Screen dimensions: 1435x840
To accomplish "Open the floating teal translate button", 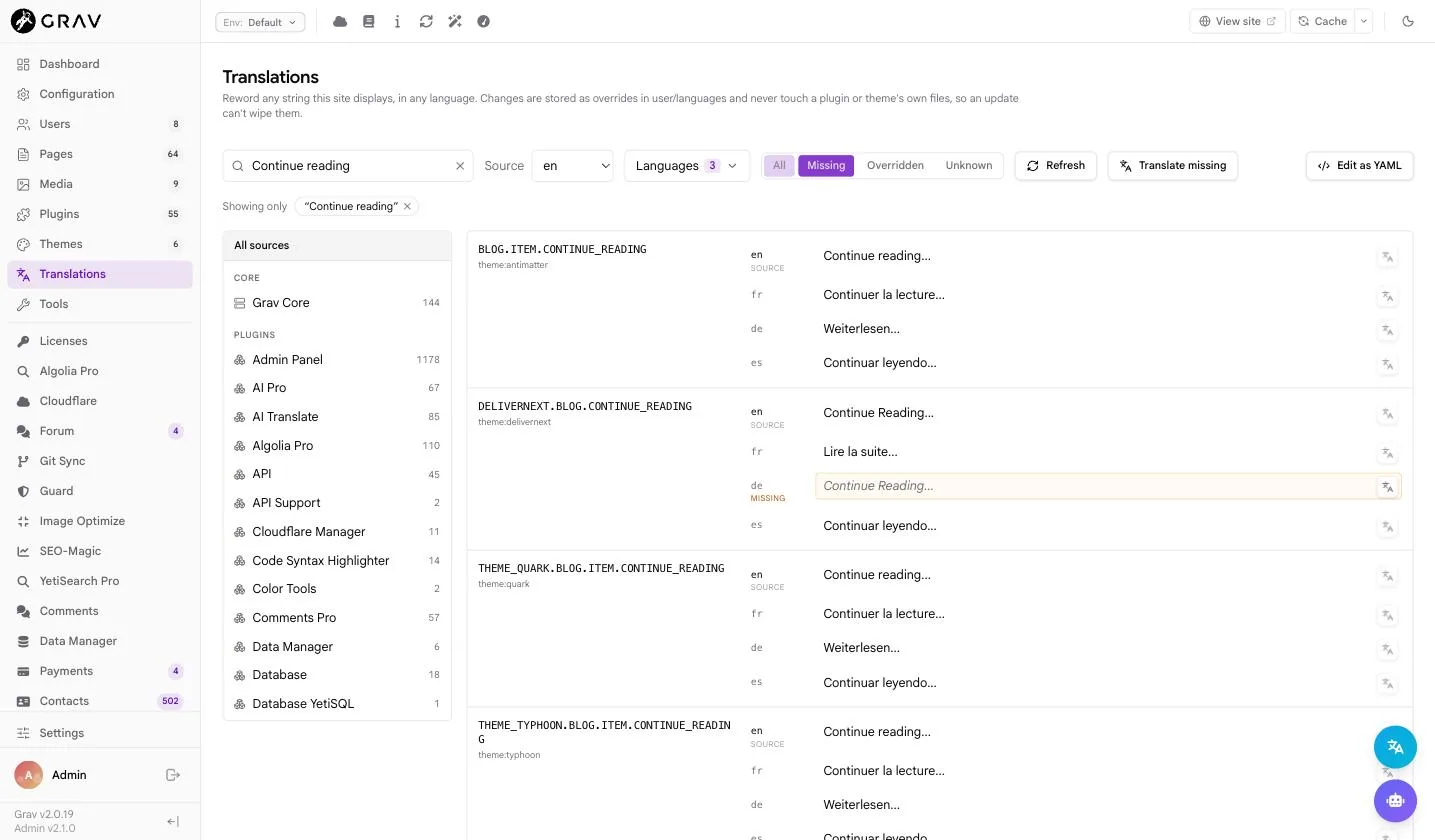I will [x=1395, y=747].
